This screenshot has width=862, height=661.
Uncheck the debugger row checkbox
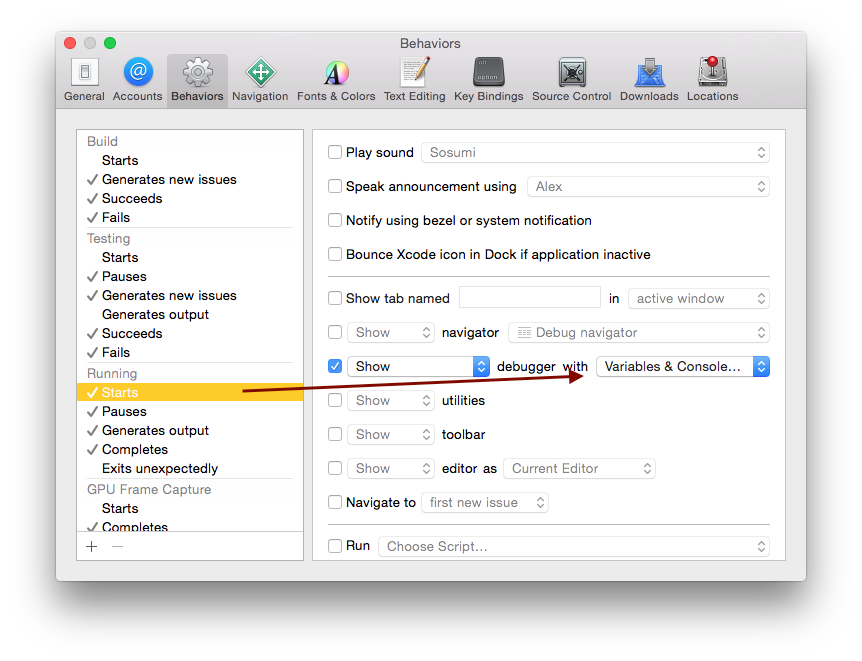click(335, 366)
